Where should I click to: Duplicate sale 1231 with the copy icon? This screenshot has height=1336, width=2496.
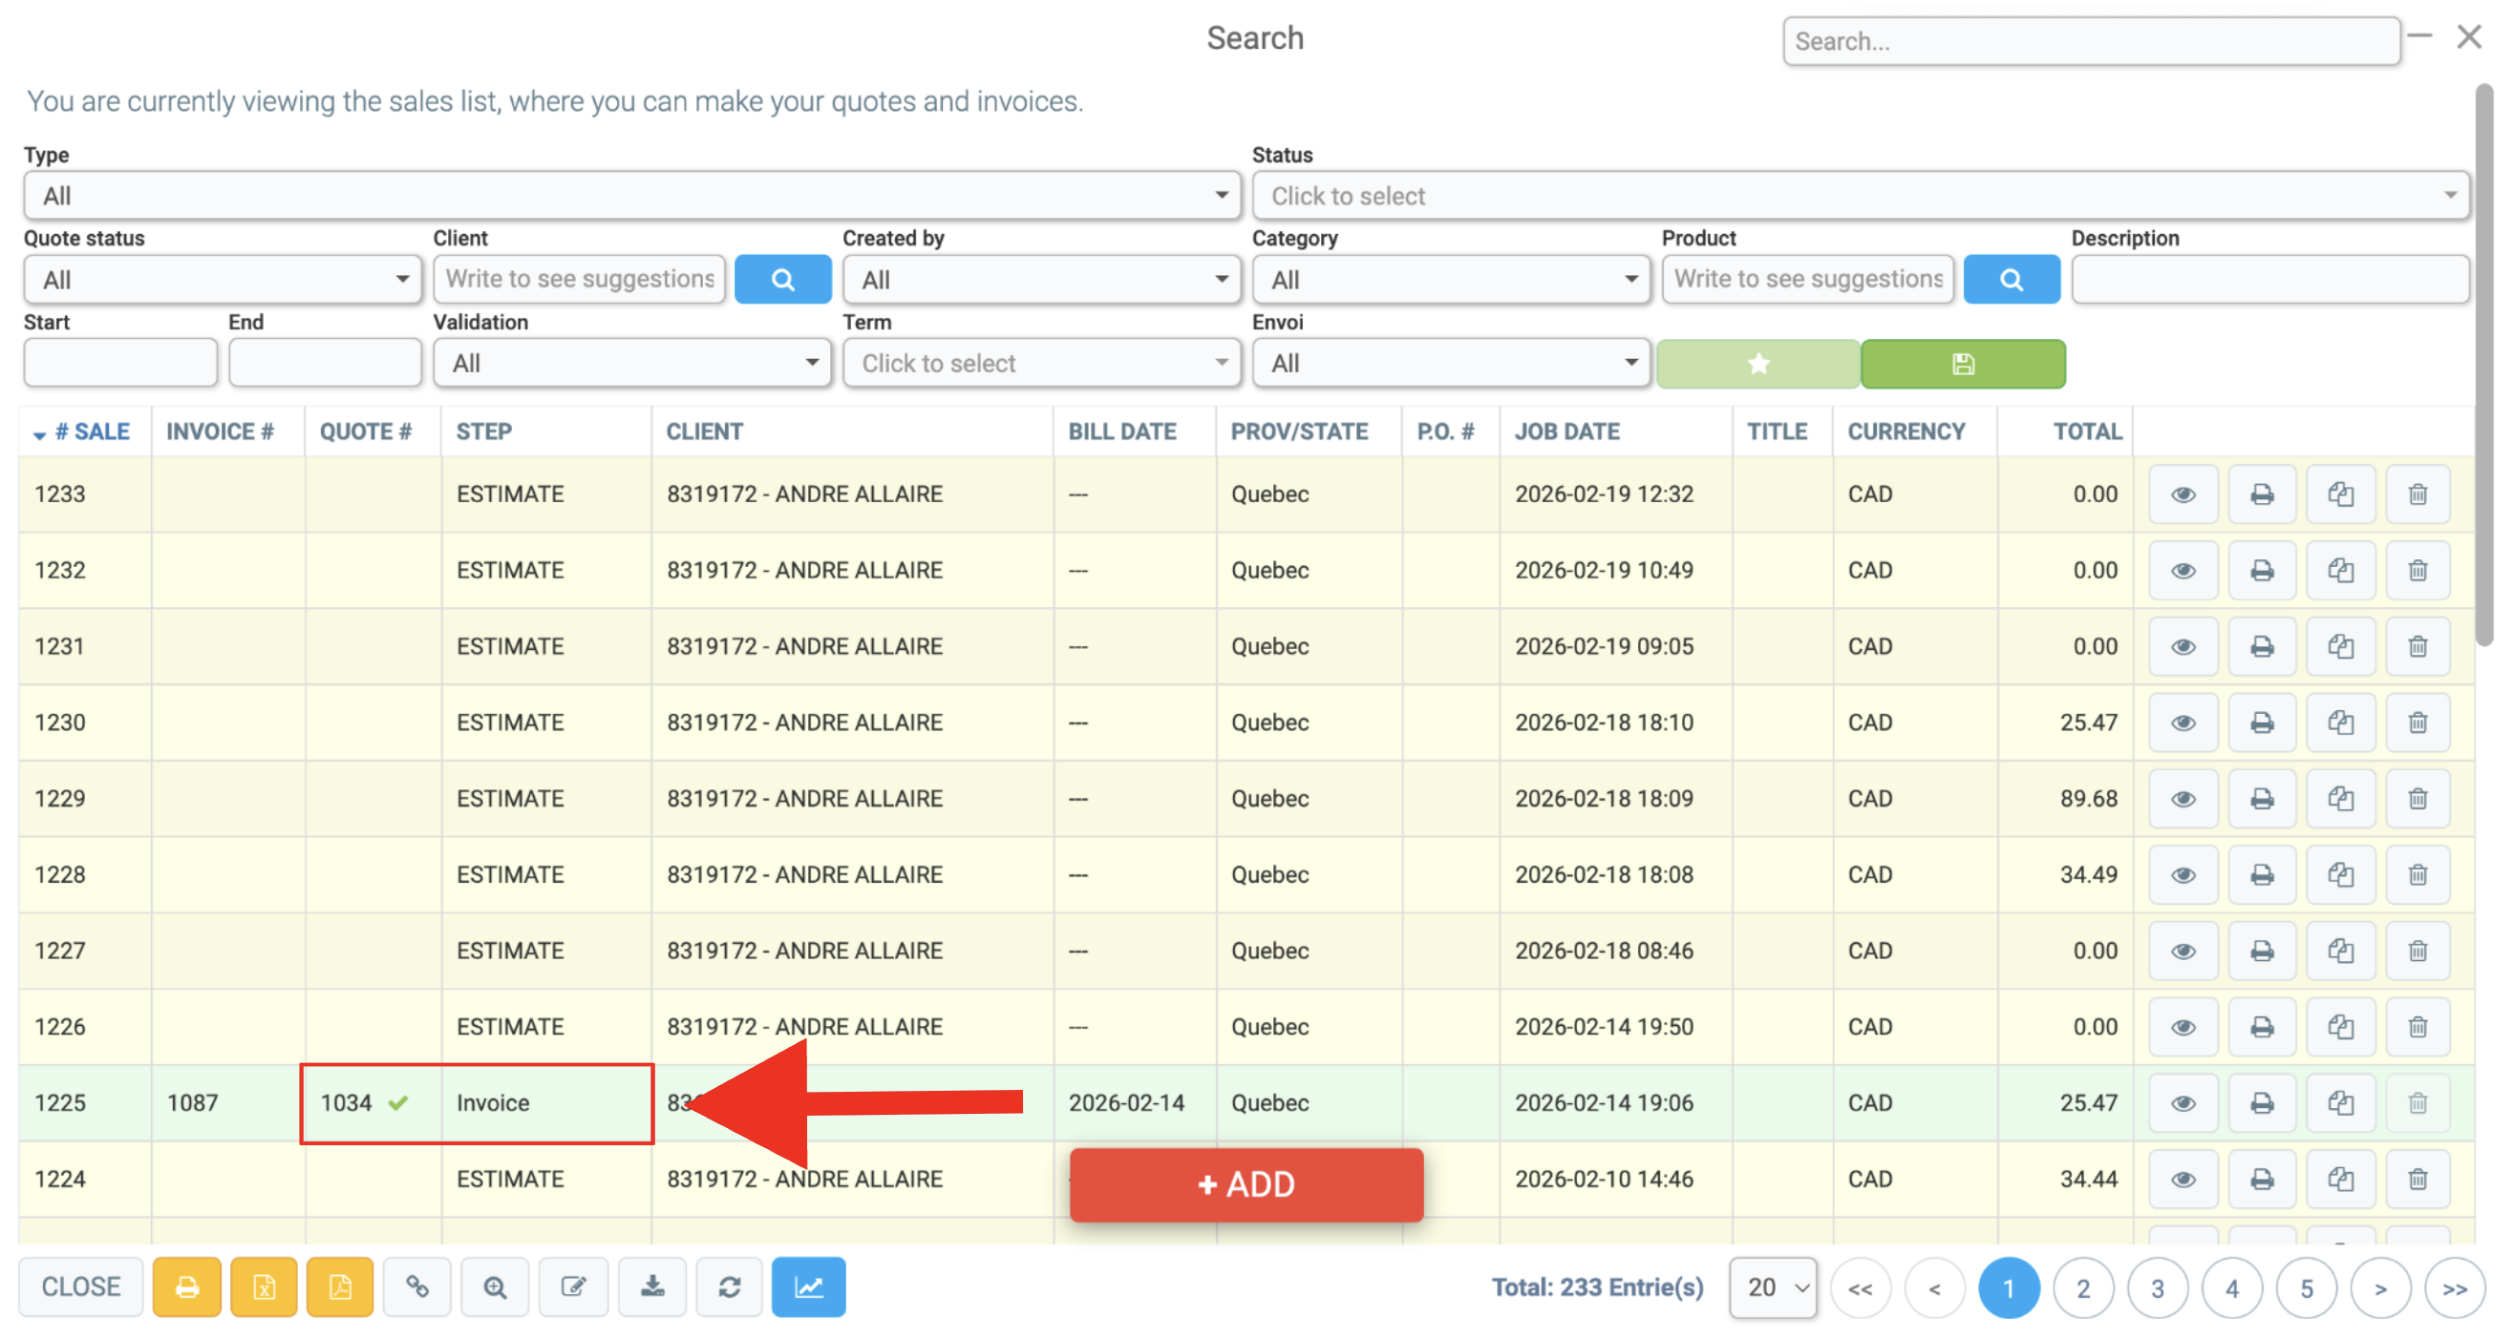pyautogui.click(x=2340, y=646)
